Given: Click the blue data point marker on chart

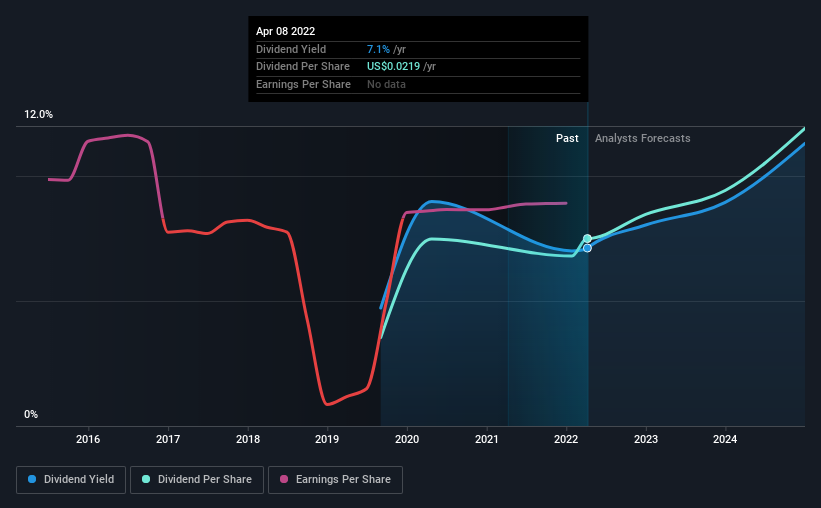Looking at the screenshot, I should [587, 248].
